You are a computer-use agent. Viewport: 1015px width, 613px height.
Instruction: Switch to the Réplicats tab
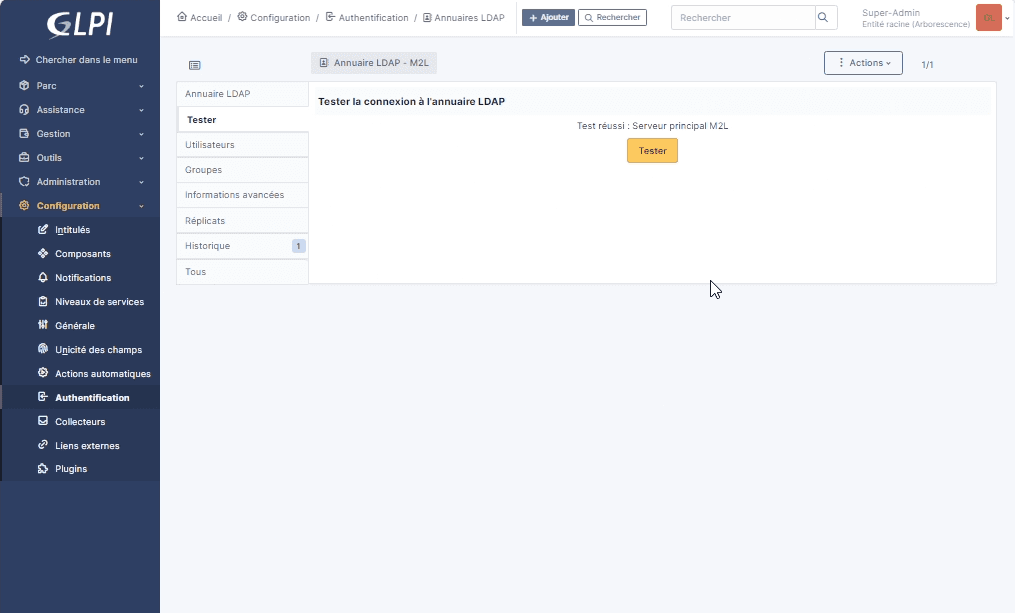point(242,220)
